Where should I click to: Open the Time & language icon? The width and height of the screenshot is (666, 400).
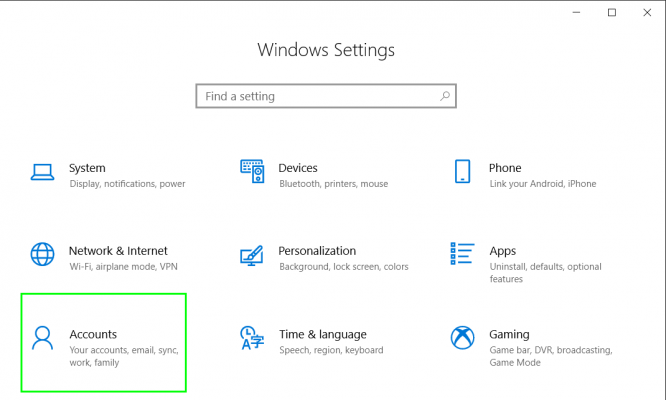point(252,338)
